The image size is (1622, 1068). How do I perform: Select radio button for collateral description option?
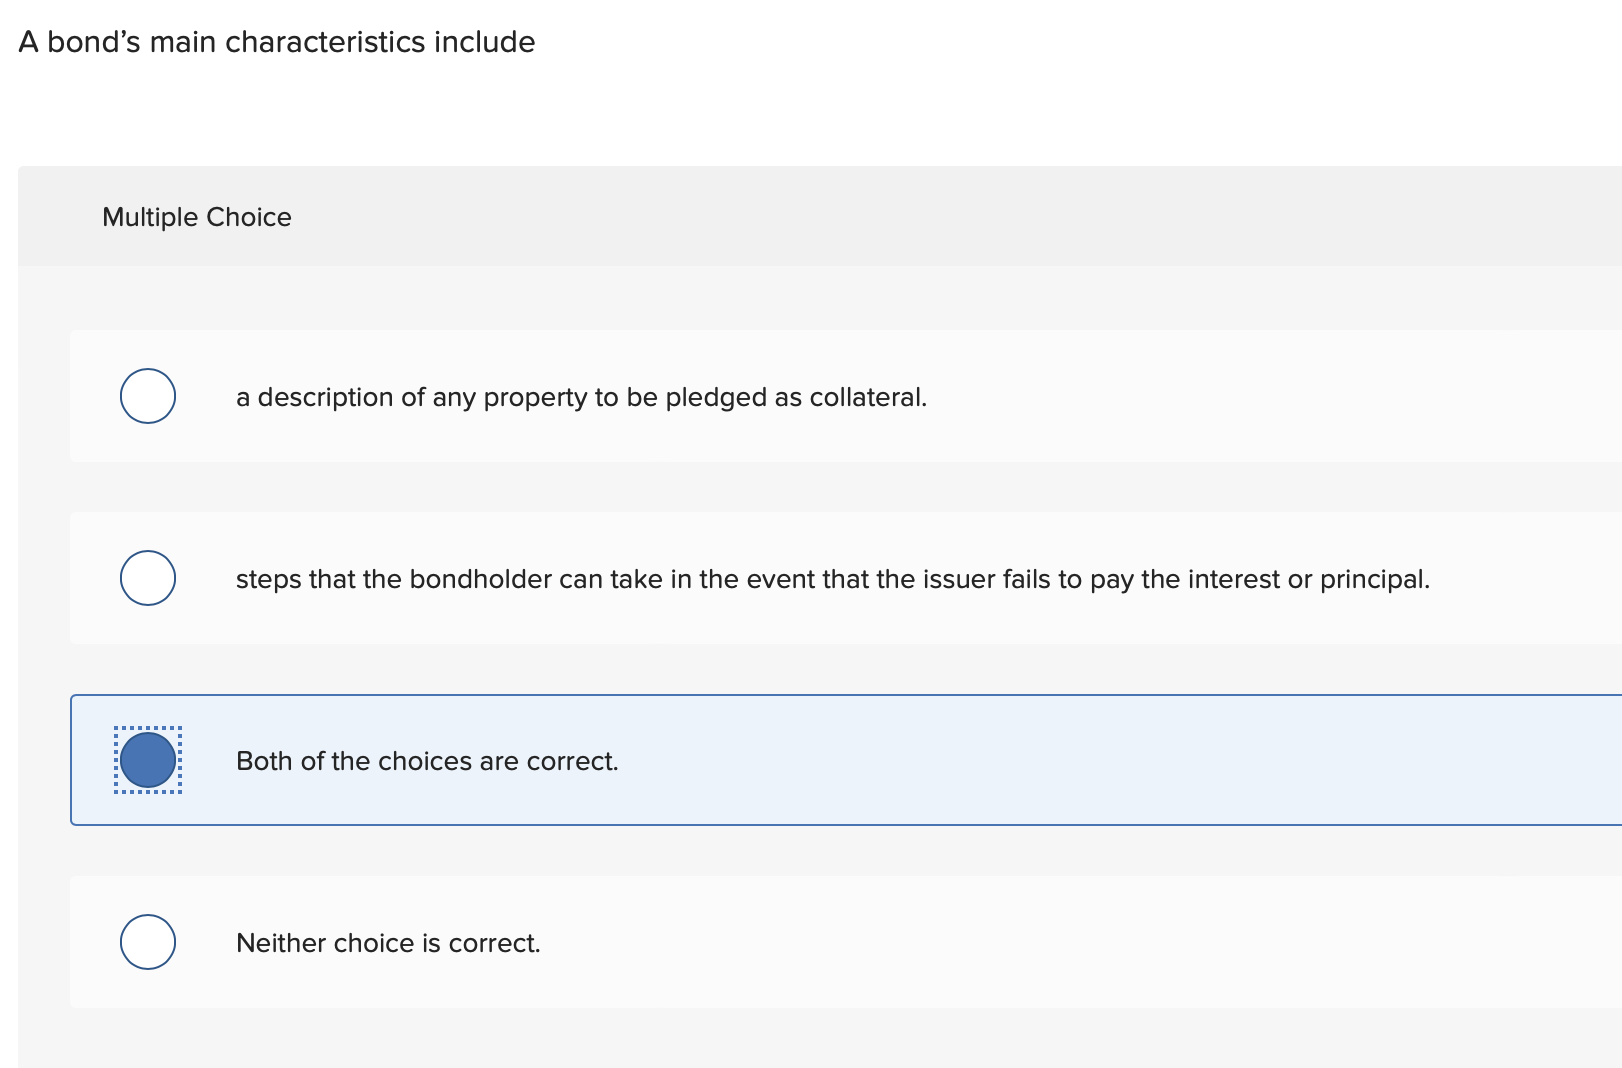point(147,396)
